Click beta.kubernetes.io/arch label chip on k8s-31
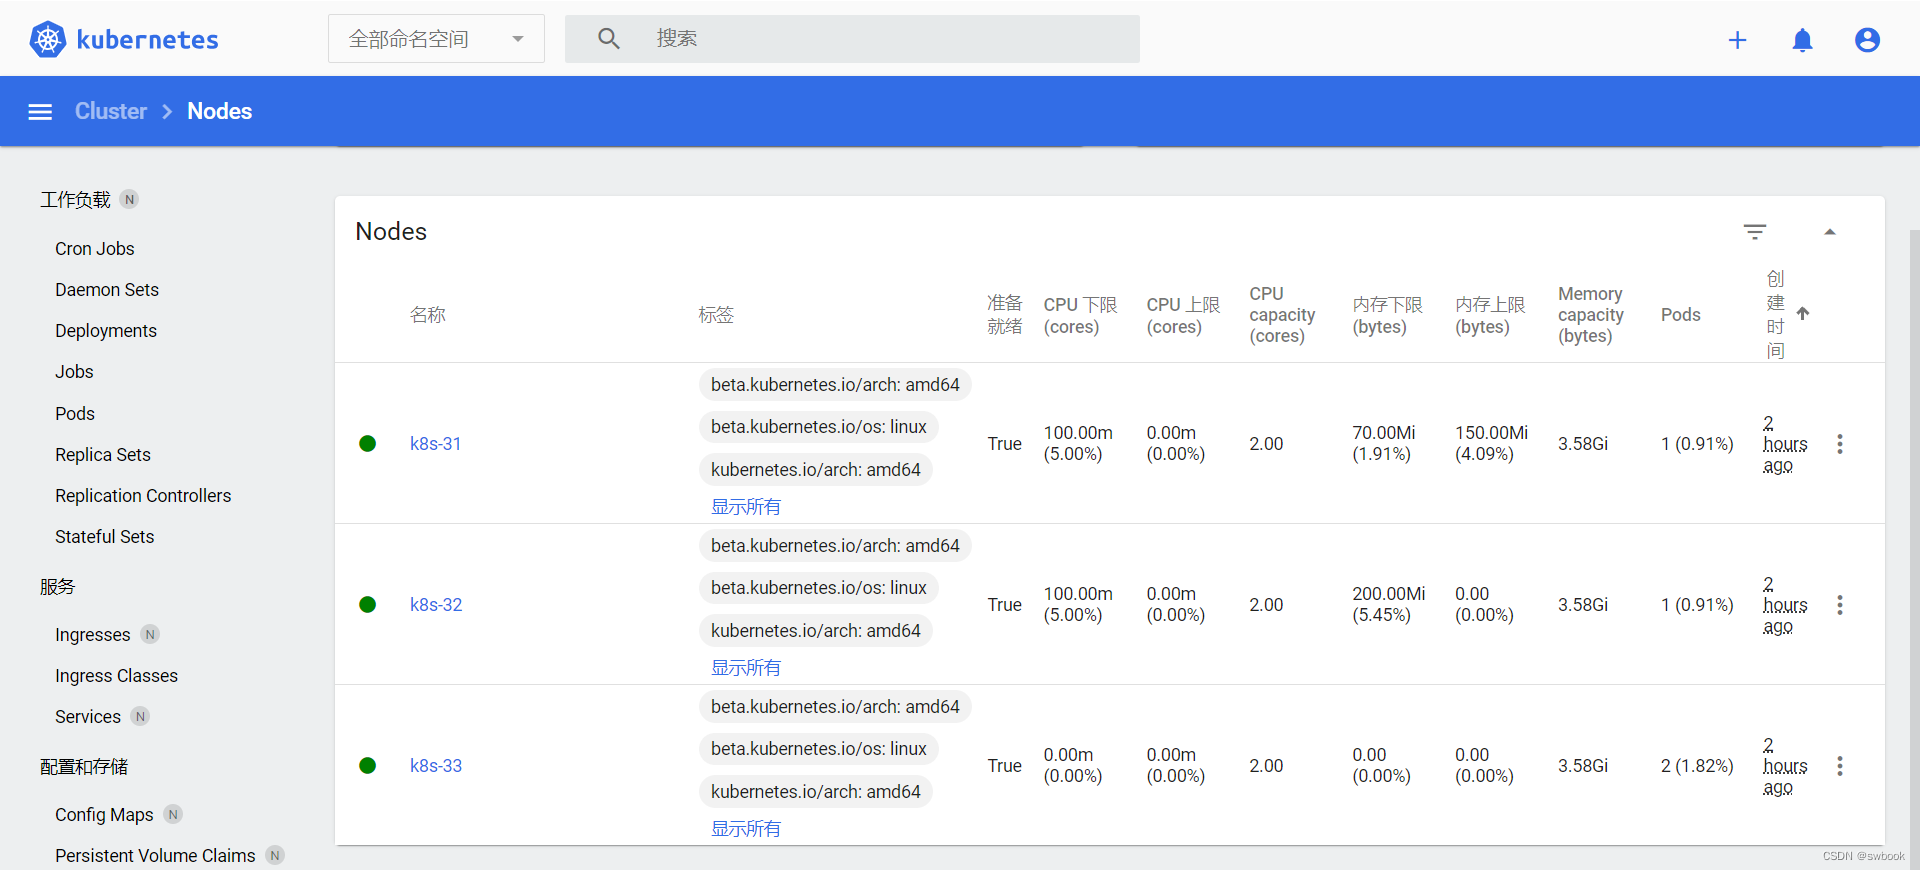Screen dimensions: 1920x870 pos(835,385)
